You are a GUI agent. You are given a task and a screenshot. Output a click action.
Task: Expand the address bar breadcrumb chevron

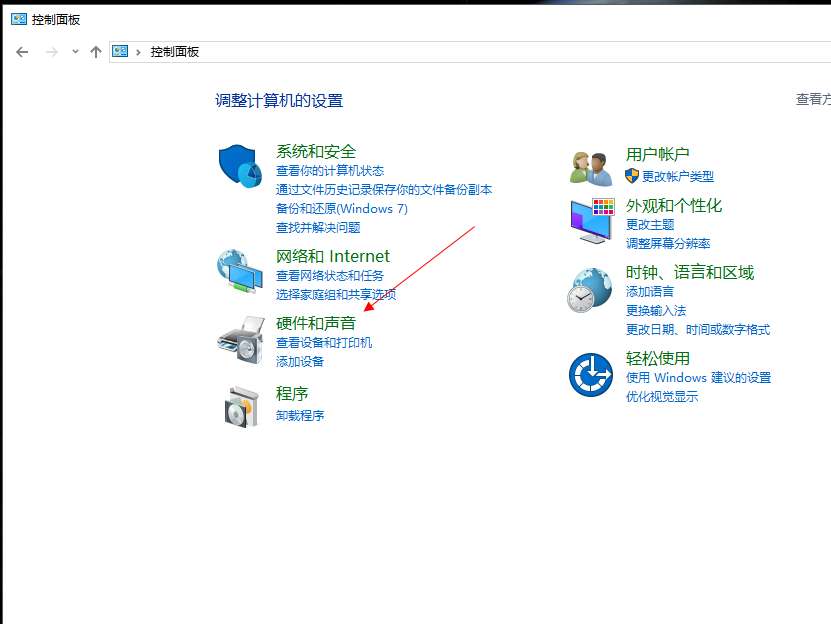(138, 52)
